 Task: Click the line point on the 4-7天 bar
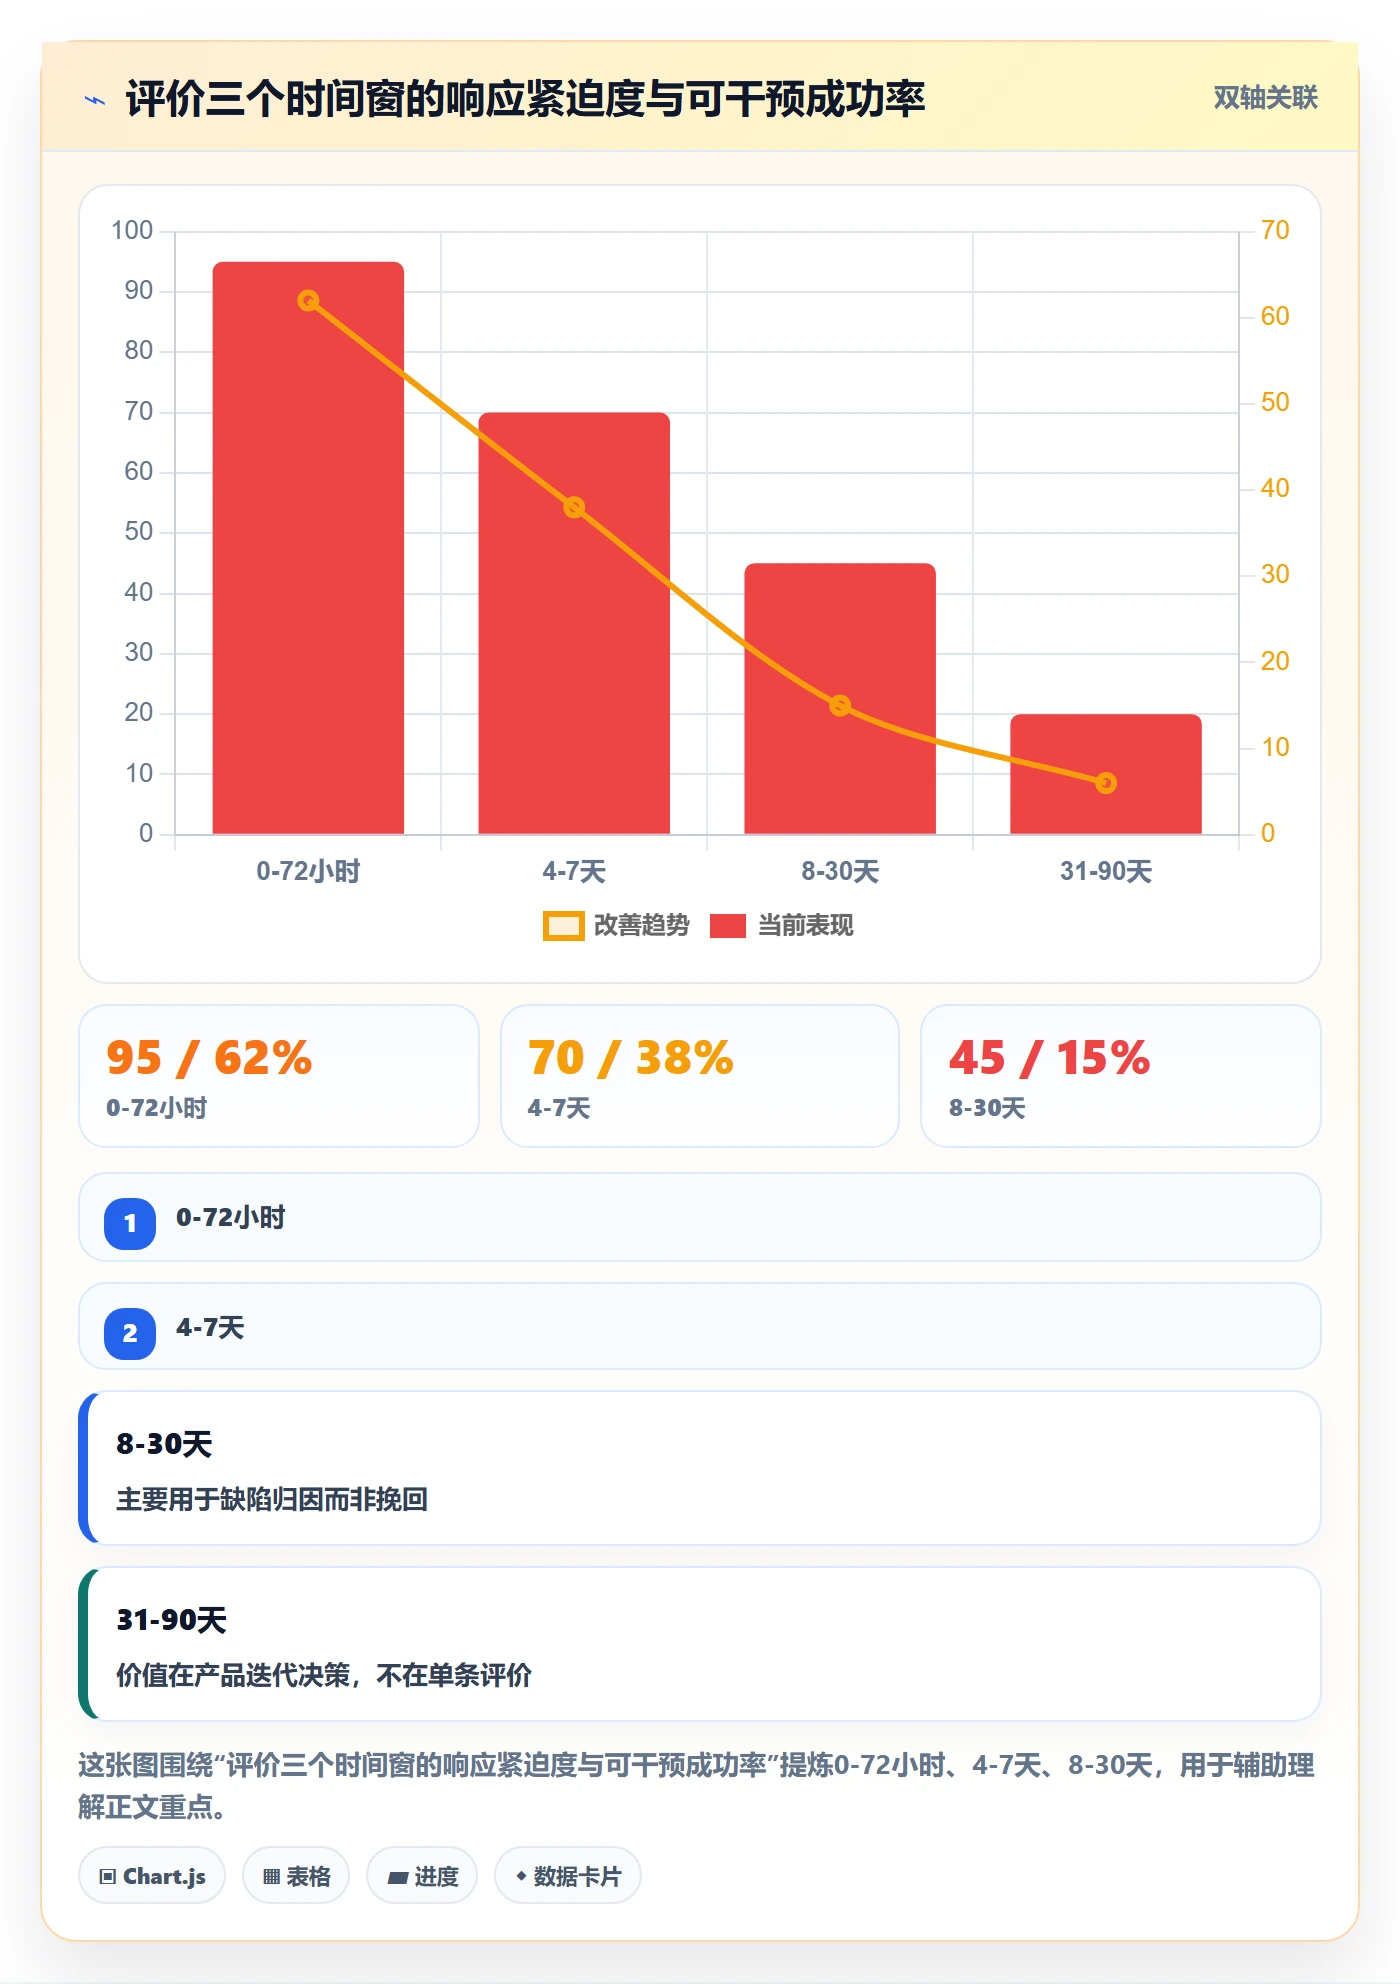(574, 507)
